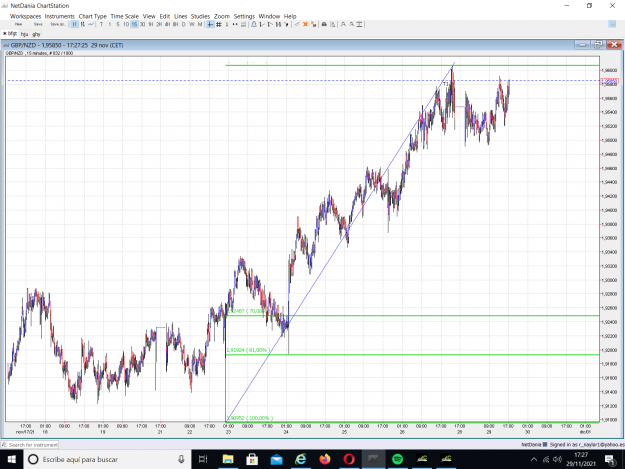Click the zoom out magnifier icon

coord(351,24)
